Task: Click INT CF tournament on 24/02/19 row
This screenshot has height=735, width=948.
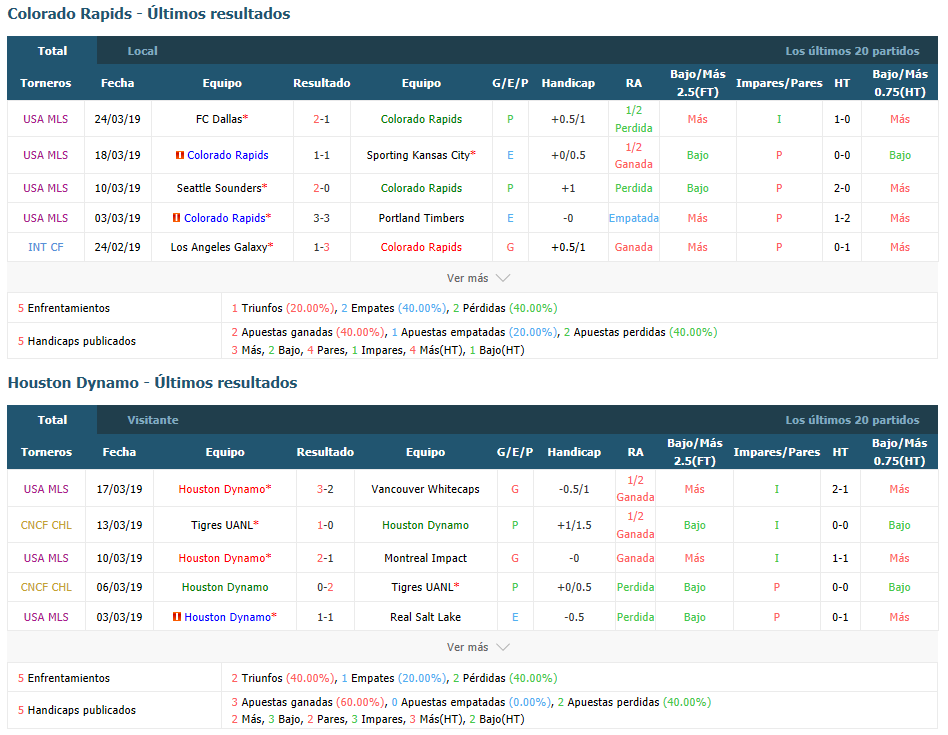Action: pyautogui.click(x=45, y=247)
